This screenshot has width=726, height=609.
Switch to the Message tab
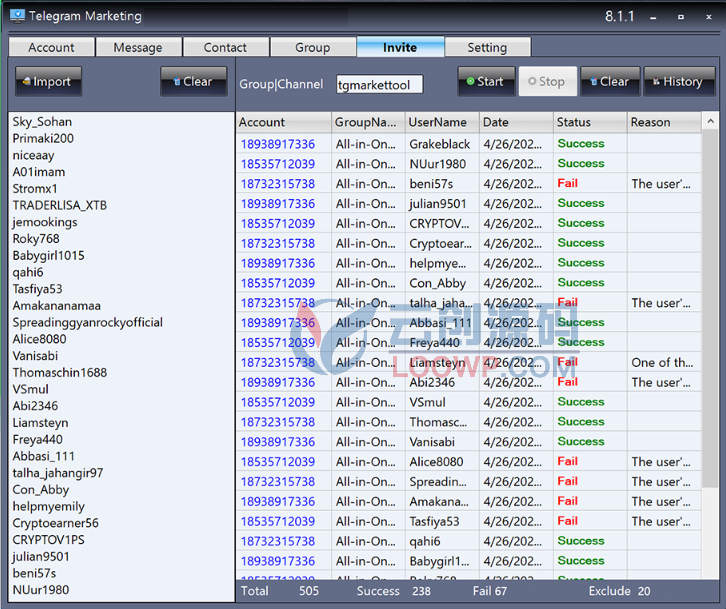pyautogui.click(x=138, y=47)
